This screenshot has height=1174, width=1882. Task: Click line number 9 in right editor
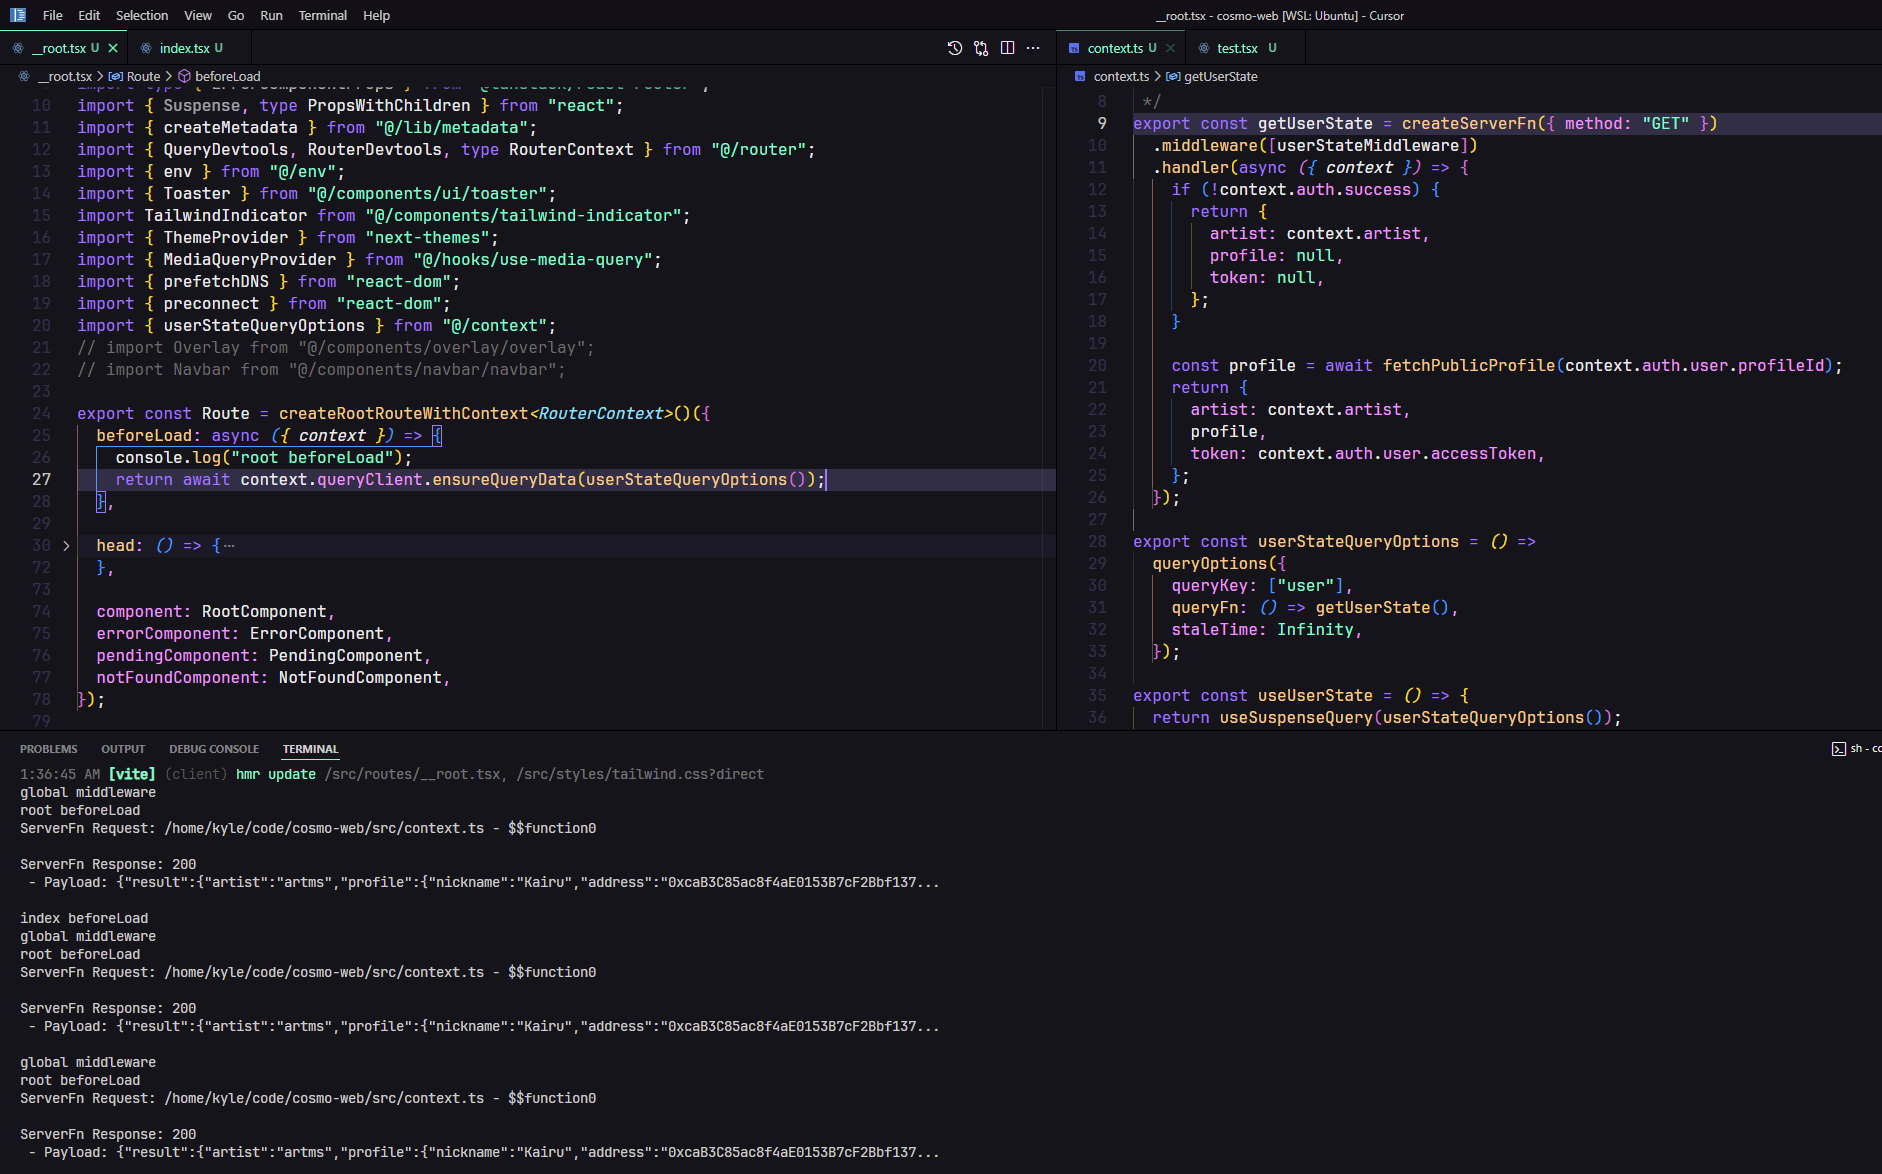point(1102,124)
